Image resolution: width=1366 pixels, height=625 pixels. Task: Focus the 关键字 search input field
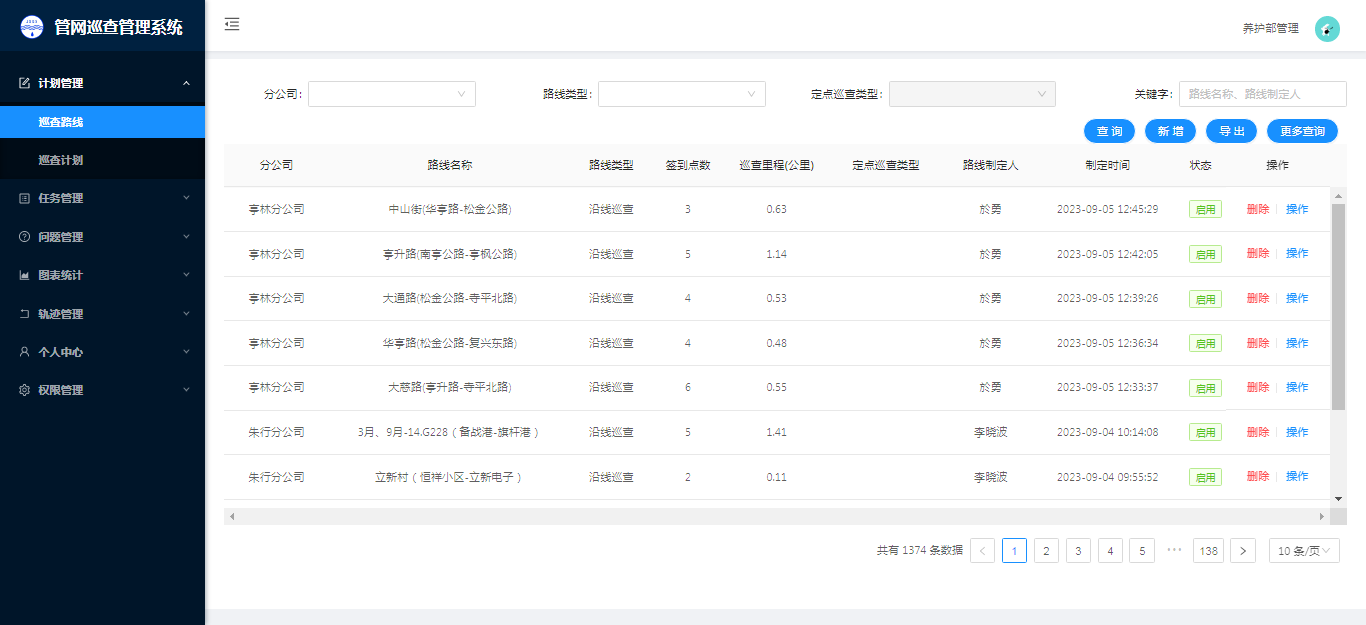click(1262, 94)
